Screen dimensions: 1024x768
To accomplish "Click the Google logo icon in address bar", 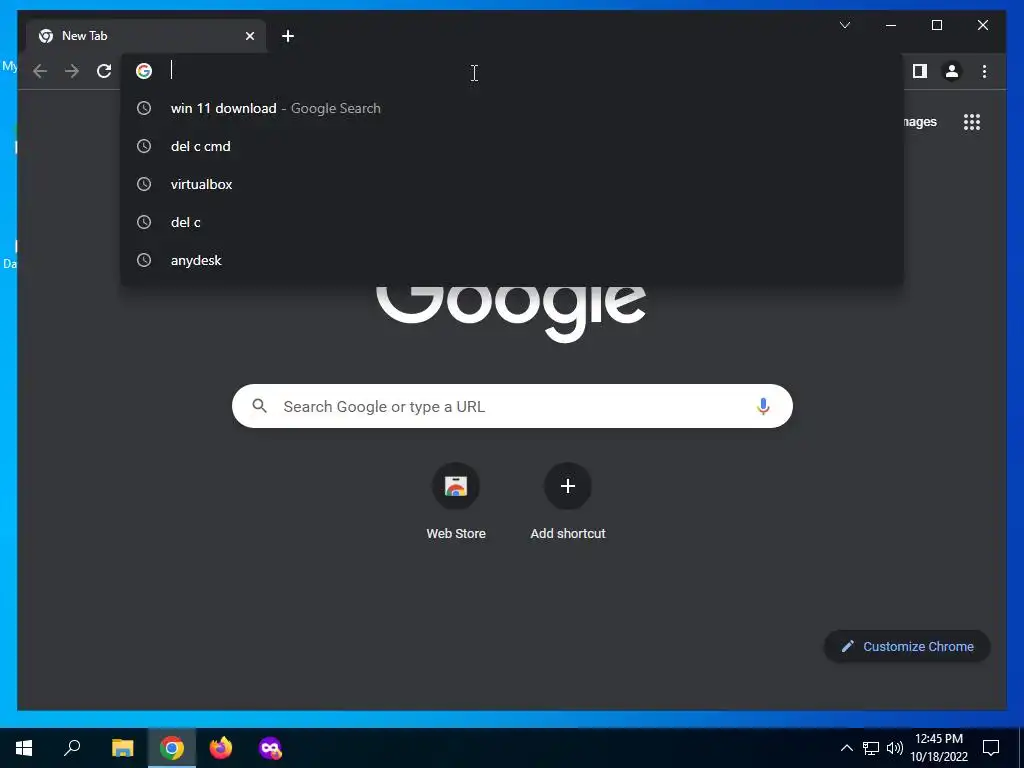I will click(x=144, y=71).
